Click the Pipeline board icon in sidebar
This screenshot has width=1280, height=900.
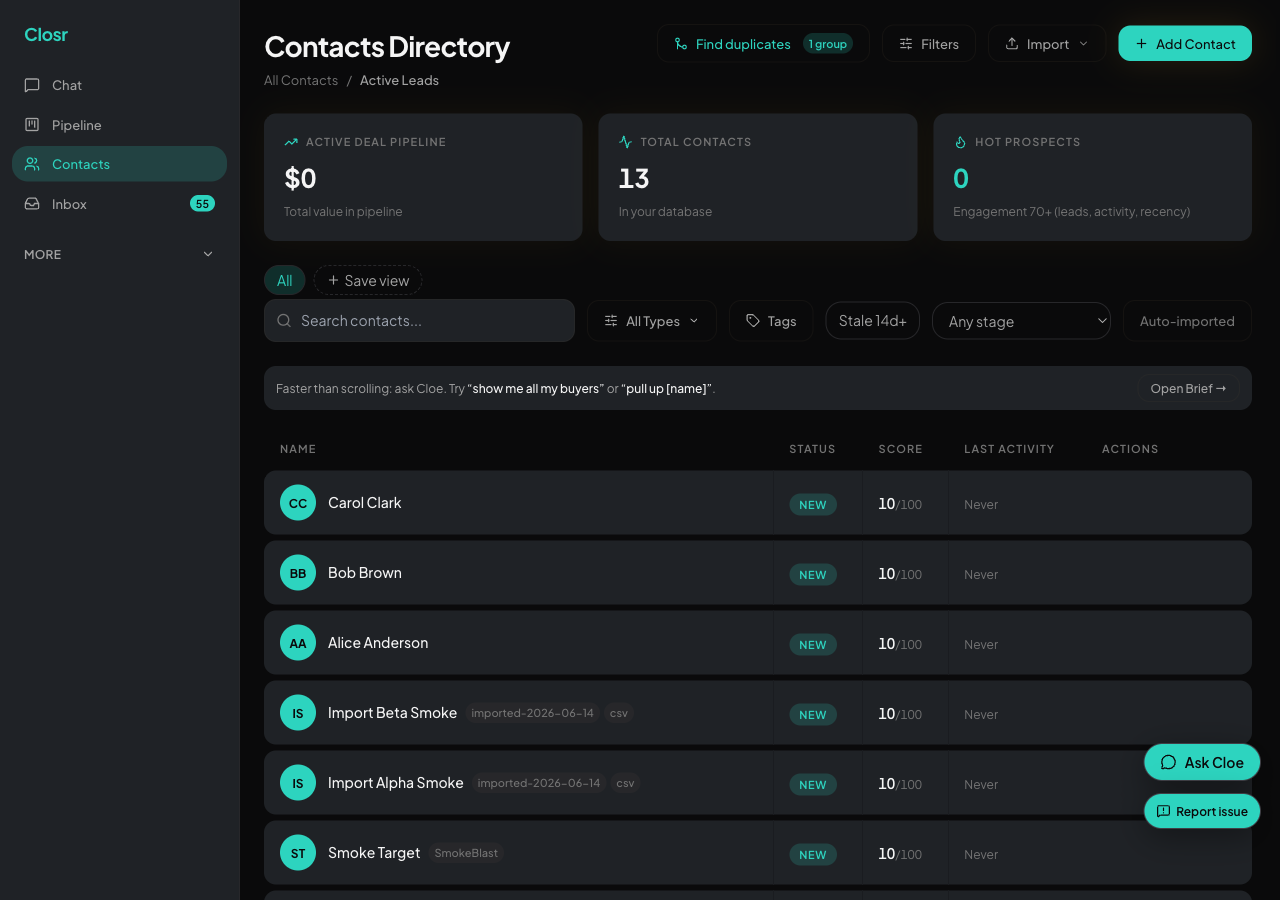(x=32, y=125)
